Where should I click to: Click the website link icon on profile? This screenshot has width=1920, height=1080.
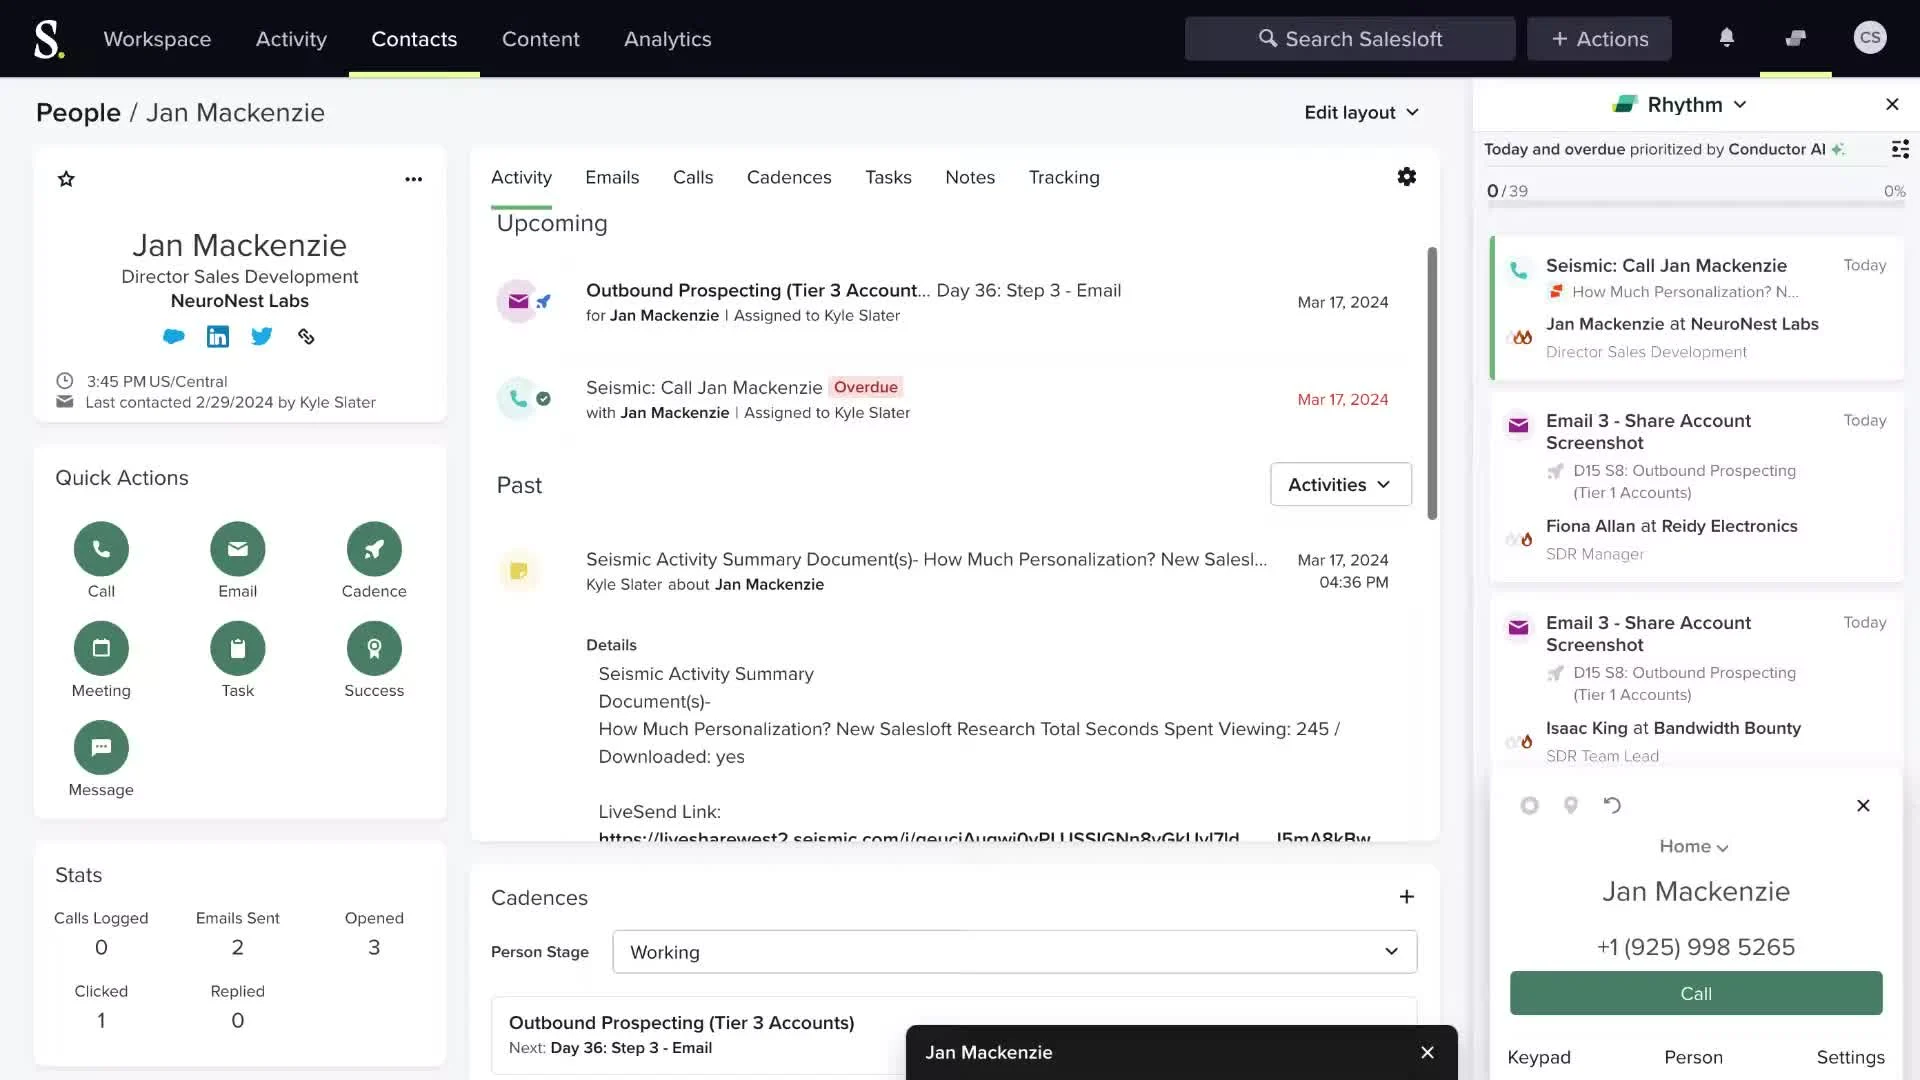(x=306, y=336)
